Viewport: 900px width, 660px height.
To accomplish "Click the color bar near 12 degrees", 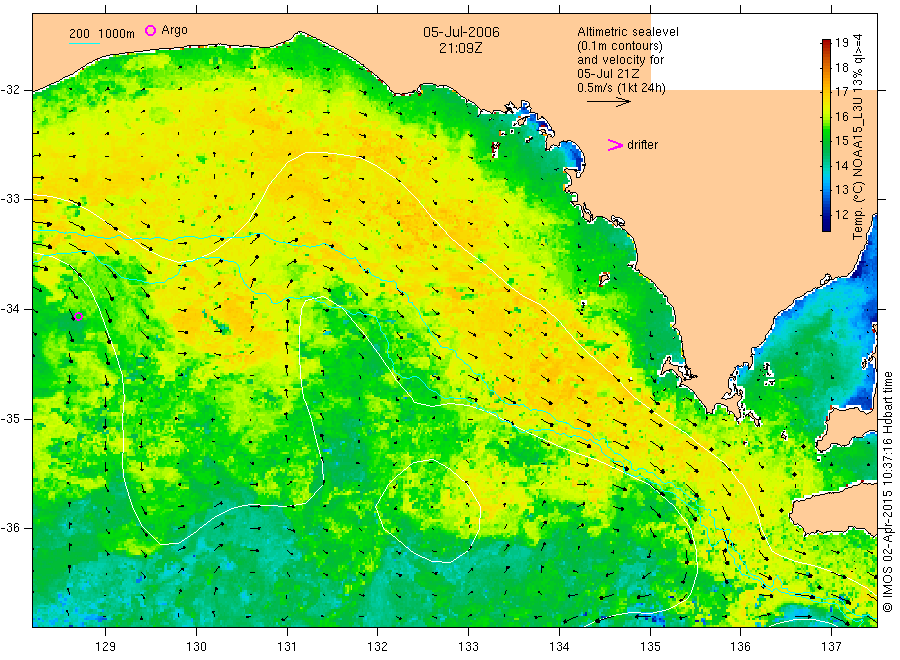I will coord(826,215).
